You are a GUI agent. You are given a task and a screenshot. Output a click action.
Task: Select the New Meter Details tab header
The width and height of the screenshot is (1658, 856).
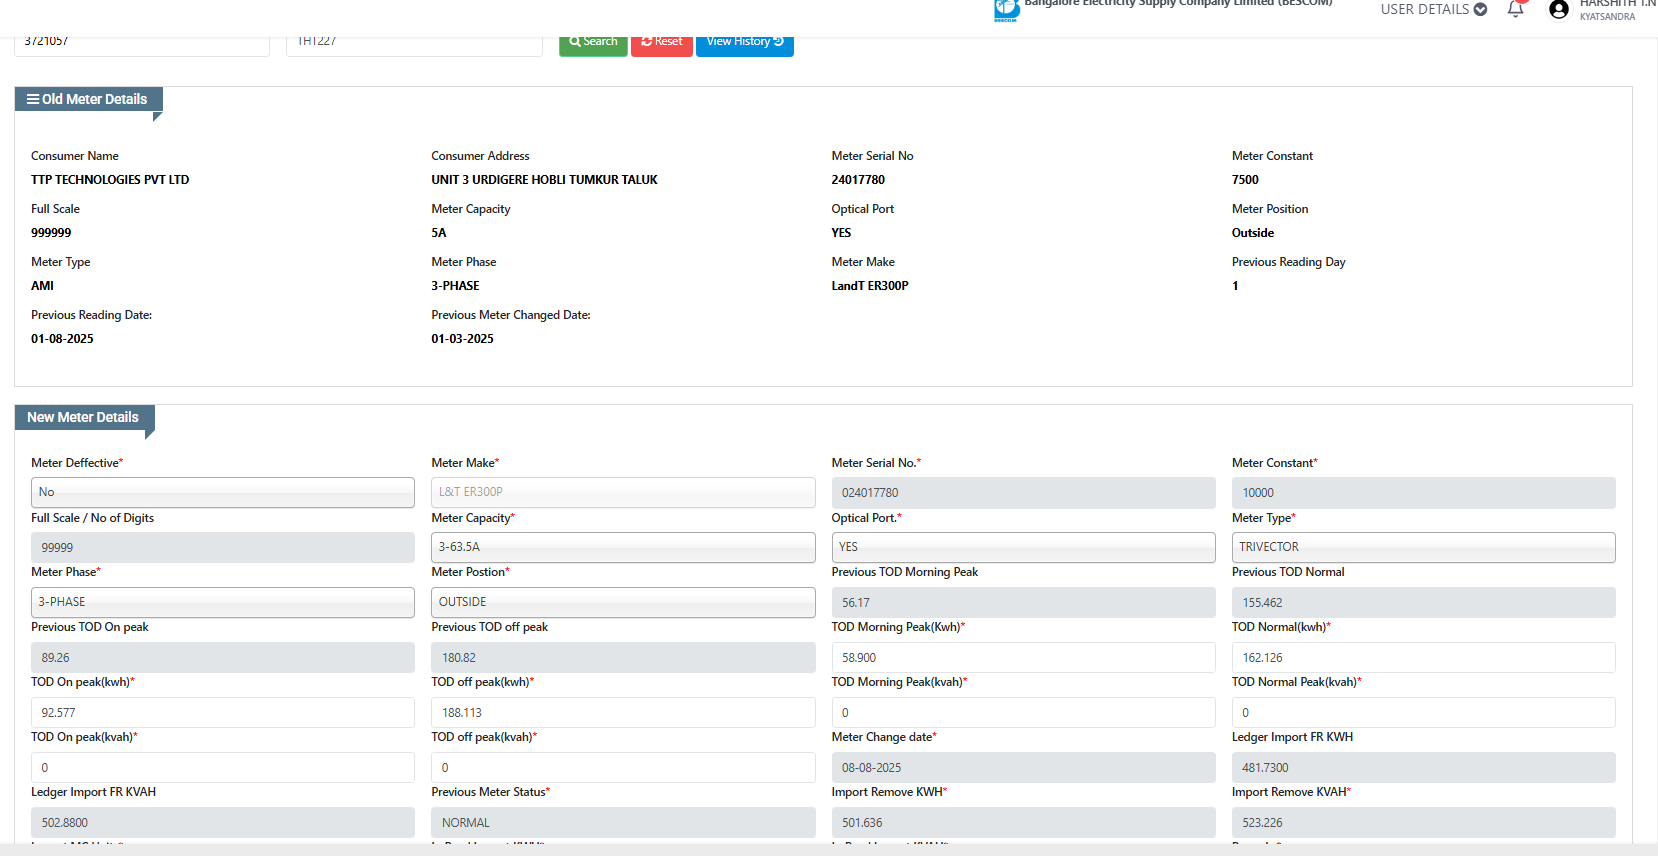tap(84, 418)
